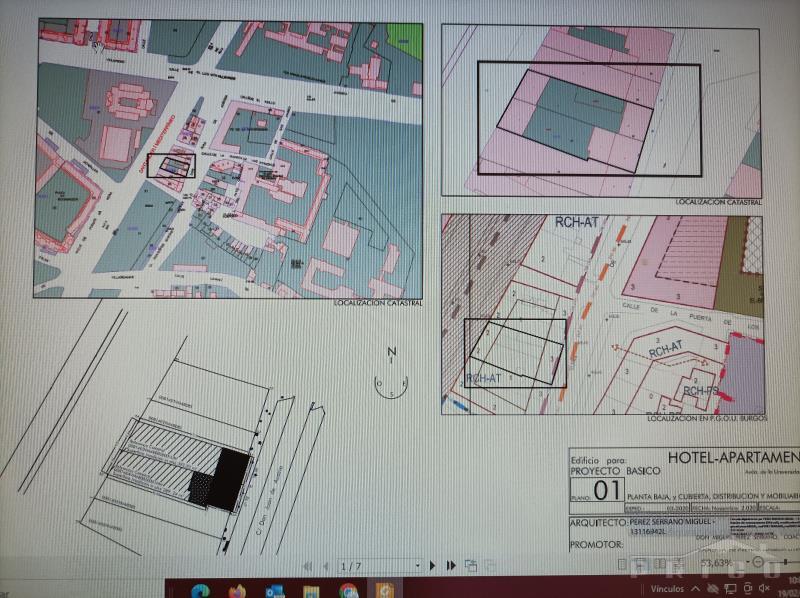Viewport: 800px width, 598px height.
Task: Click the Vínculos toolbar label in taskbar
Action: (x=669, y=590)
